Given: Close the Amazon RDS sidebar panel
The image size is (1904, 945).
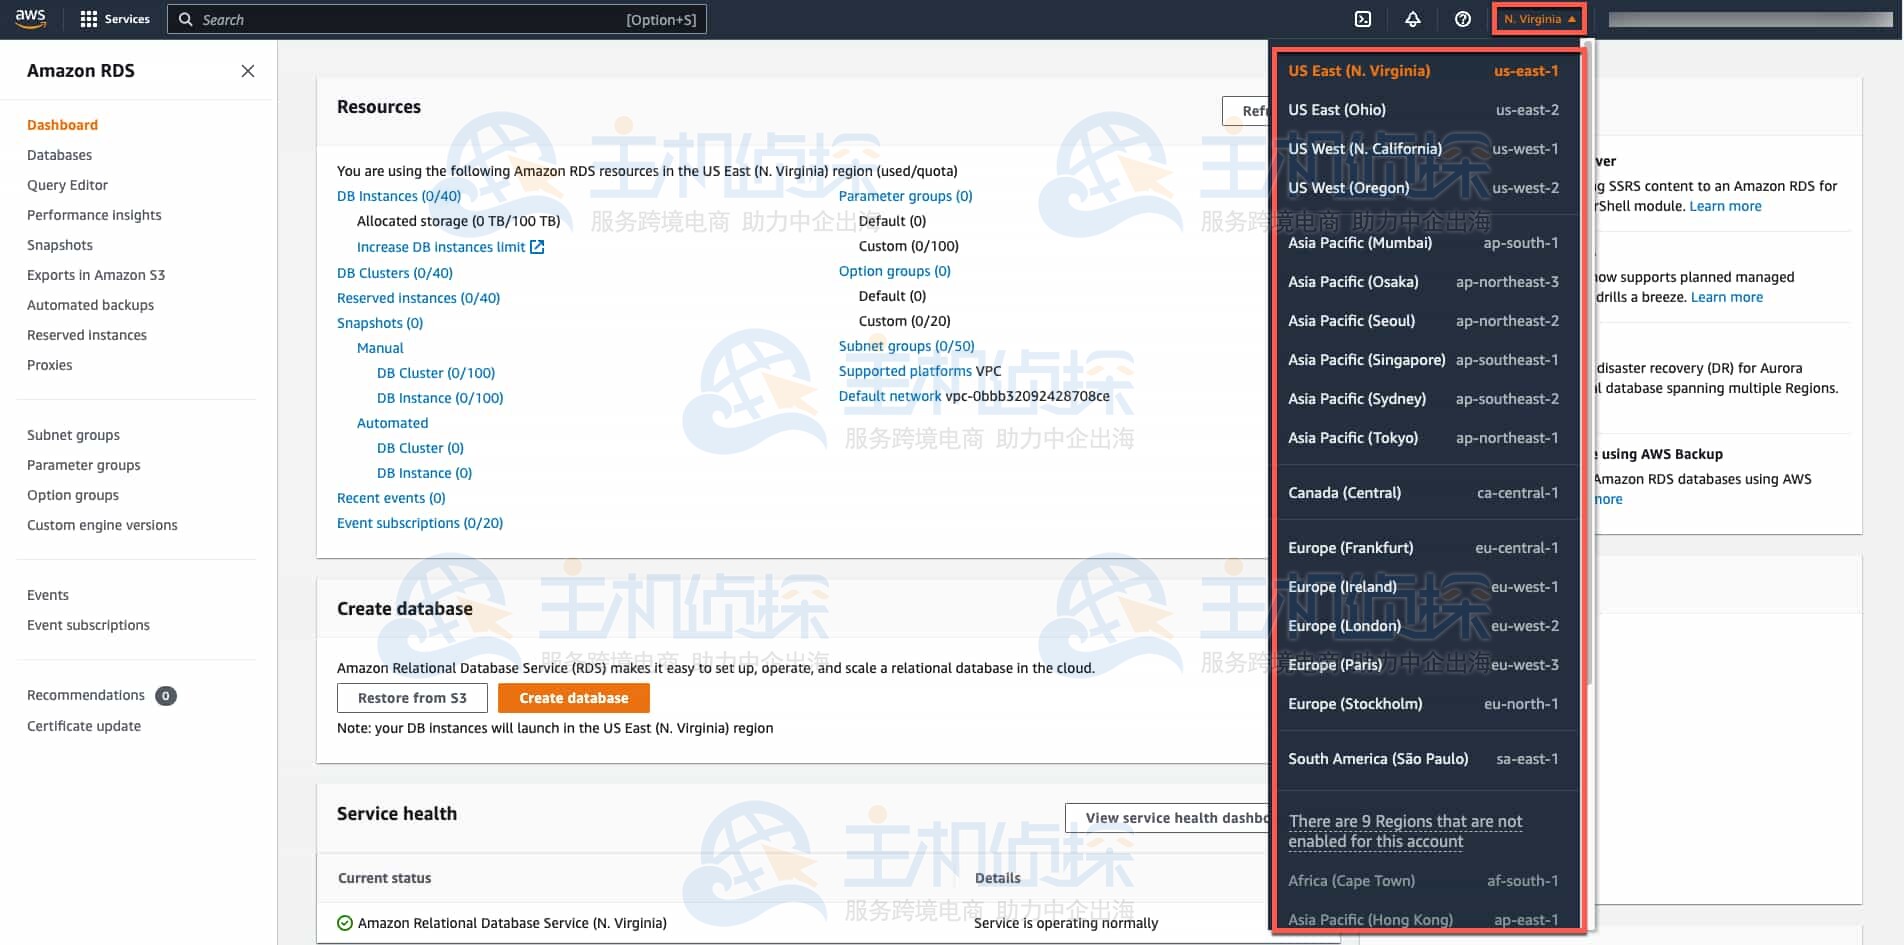Looking at the screenshot, I should pyautogui.click(x=248, y=71).
